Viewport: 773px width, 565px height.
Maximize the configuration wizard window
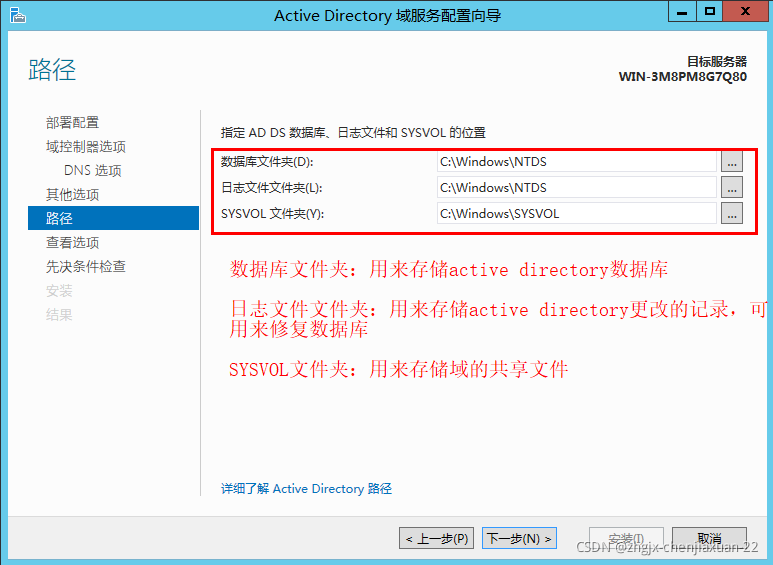(x=710, y=11)
